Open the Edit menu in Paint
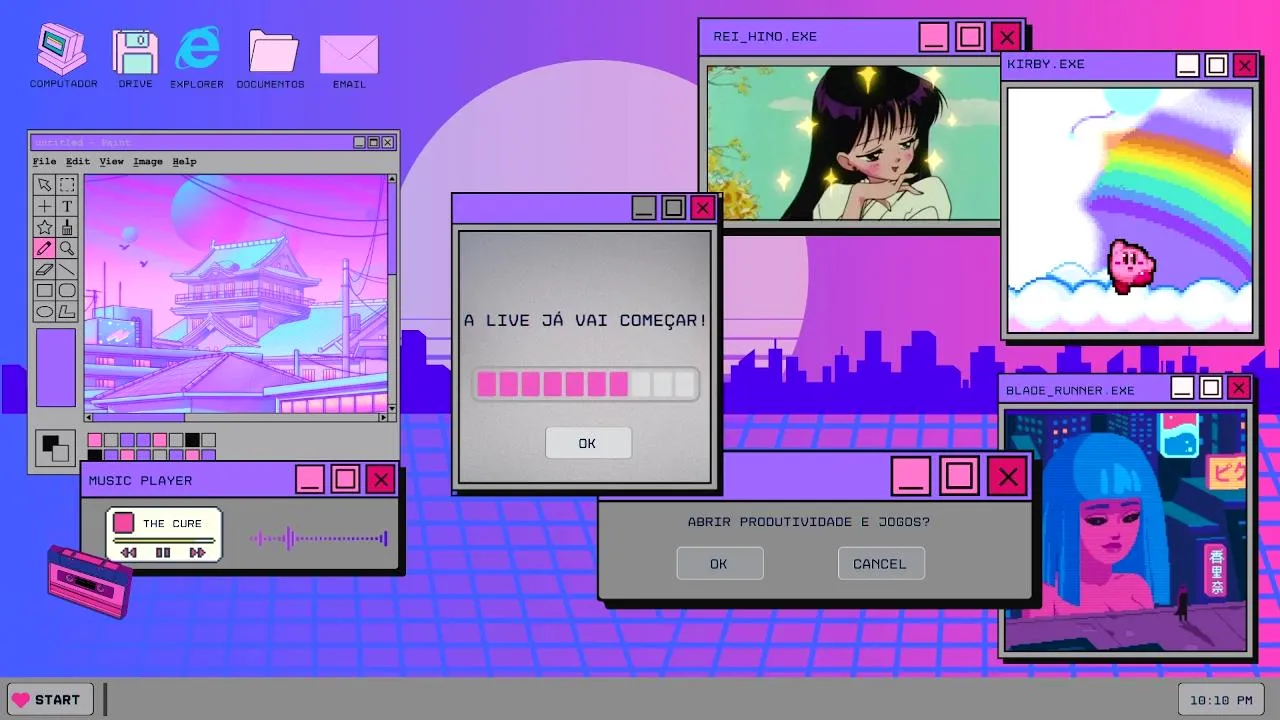Viewport: 1280px width, 720px height. click(78, 161)
